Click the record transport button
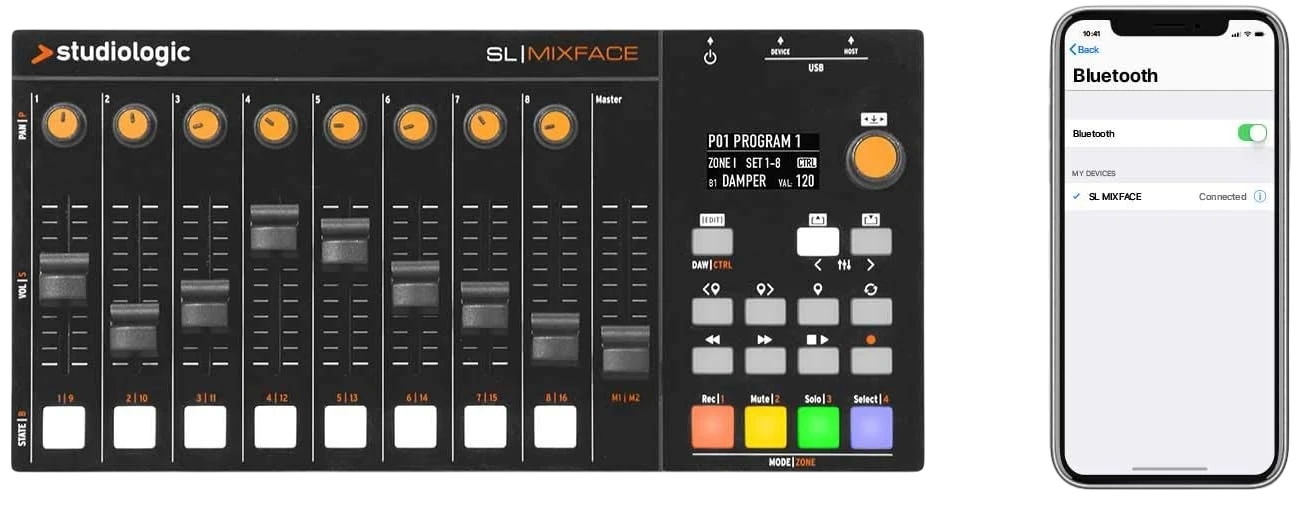 tap(871, 361)
